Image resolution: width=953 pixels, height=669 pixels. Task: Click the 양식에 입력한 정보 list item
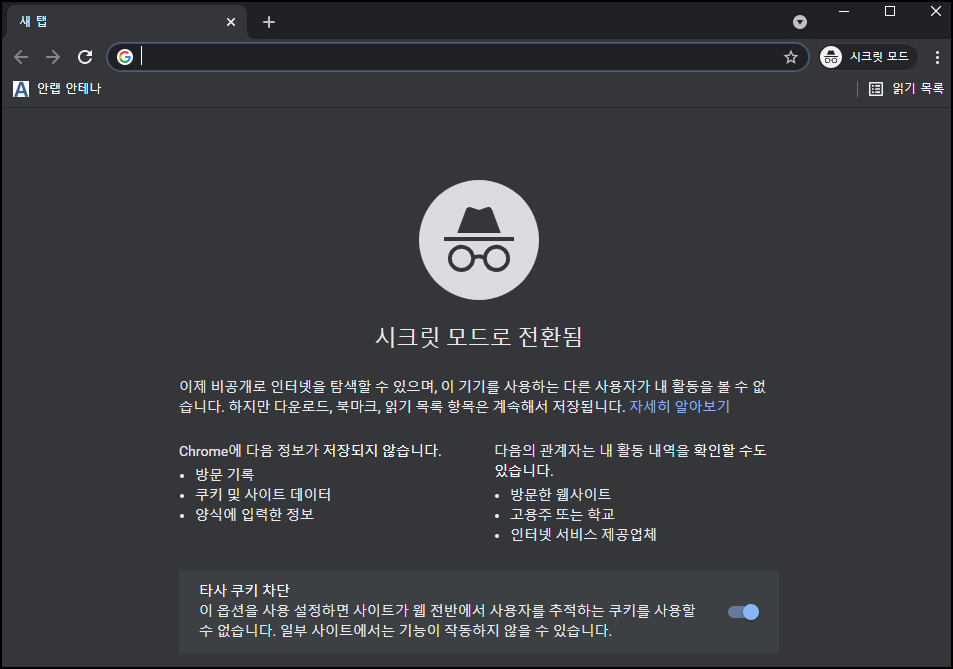coord(254,515)
